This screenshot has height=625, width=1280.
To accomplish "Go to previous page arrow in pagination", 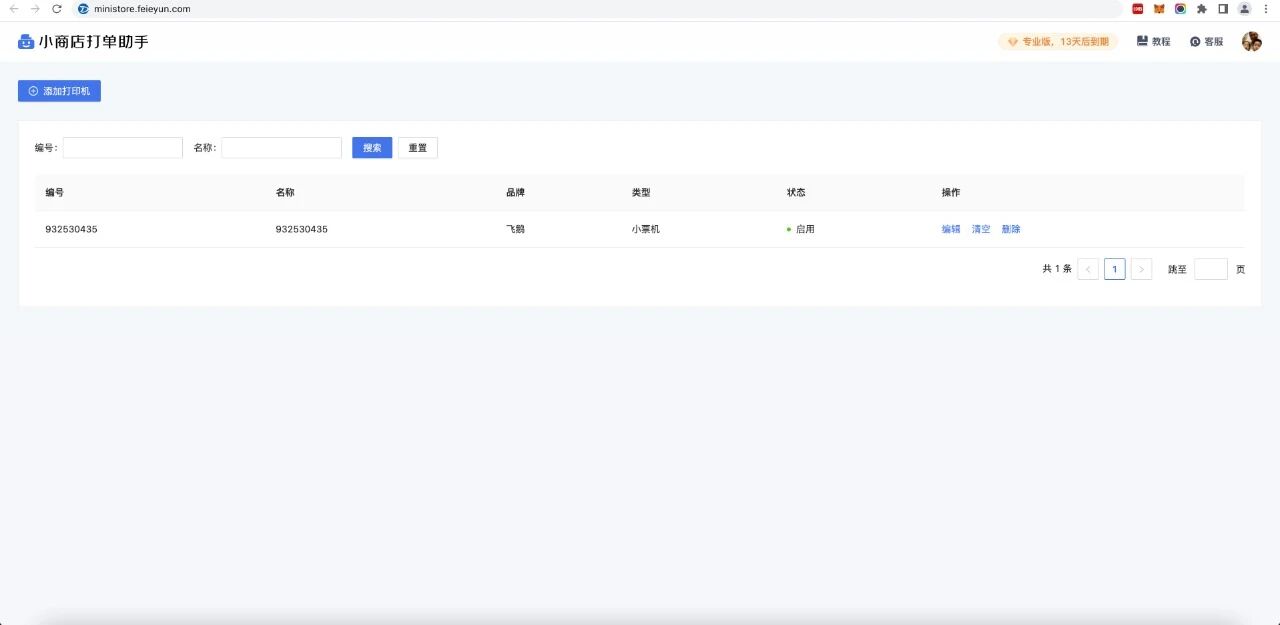I will pyautogui.click(x=1088, y=269).
